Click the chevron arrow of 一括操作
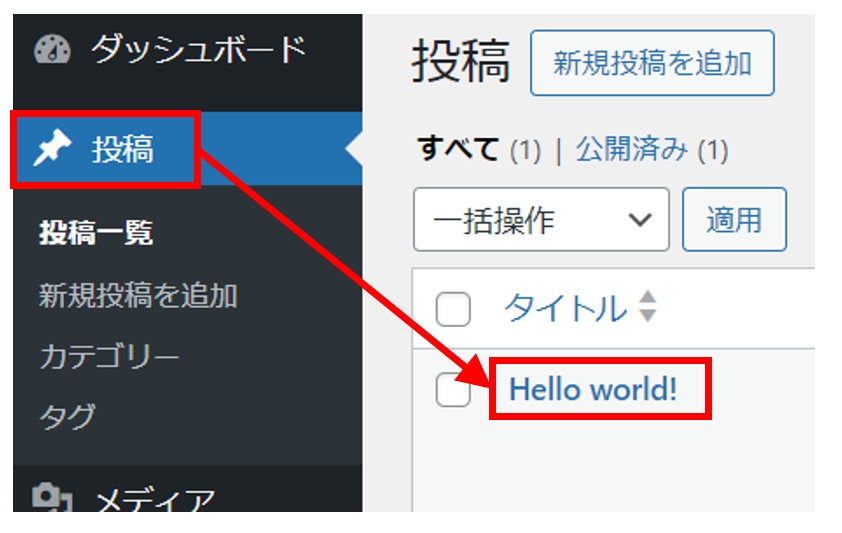The image size is (842, 533). [x=636, y=220]
